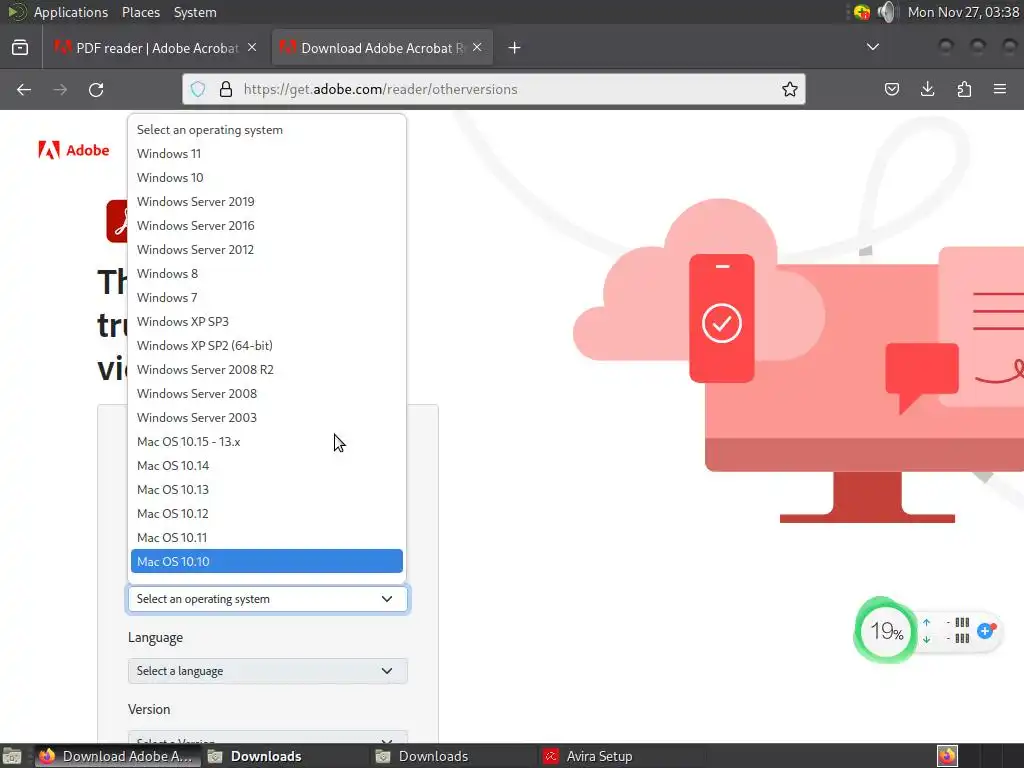Select highlighted Mac OS 10.10 option
1024x768 pixels.
(x=266, y=562)
